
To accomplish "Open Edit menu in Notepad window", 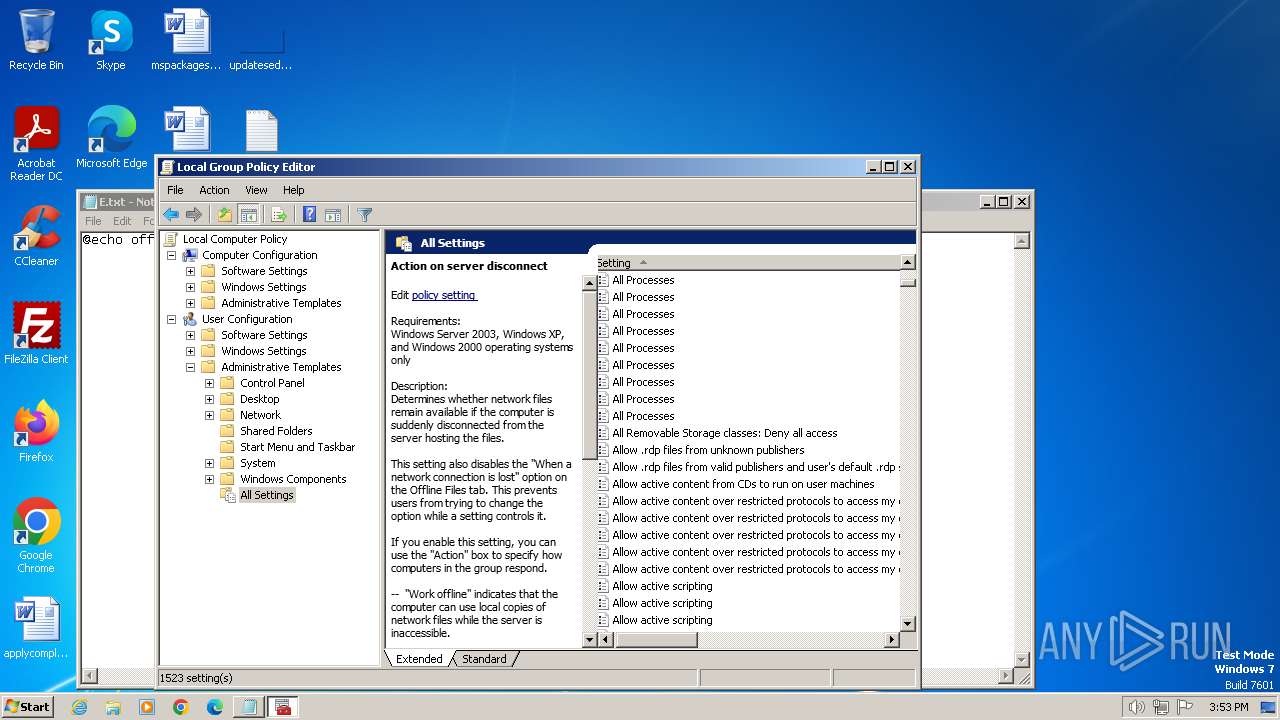I will [122, 221].
